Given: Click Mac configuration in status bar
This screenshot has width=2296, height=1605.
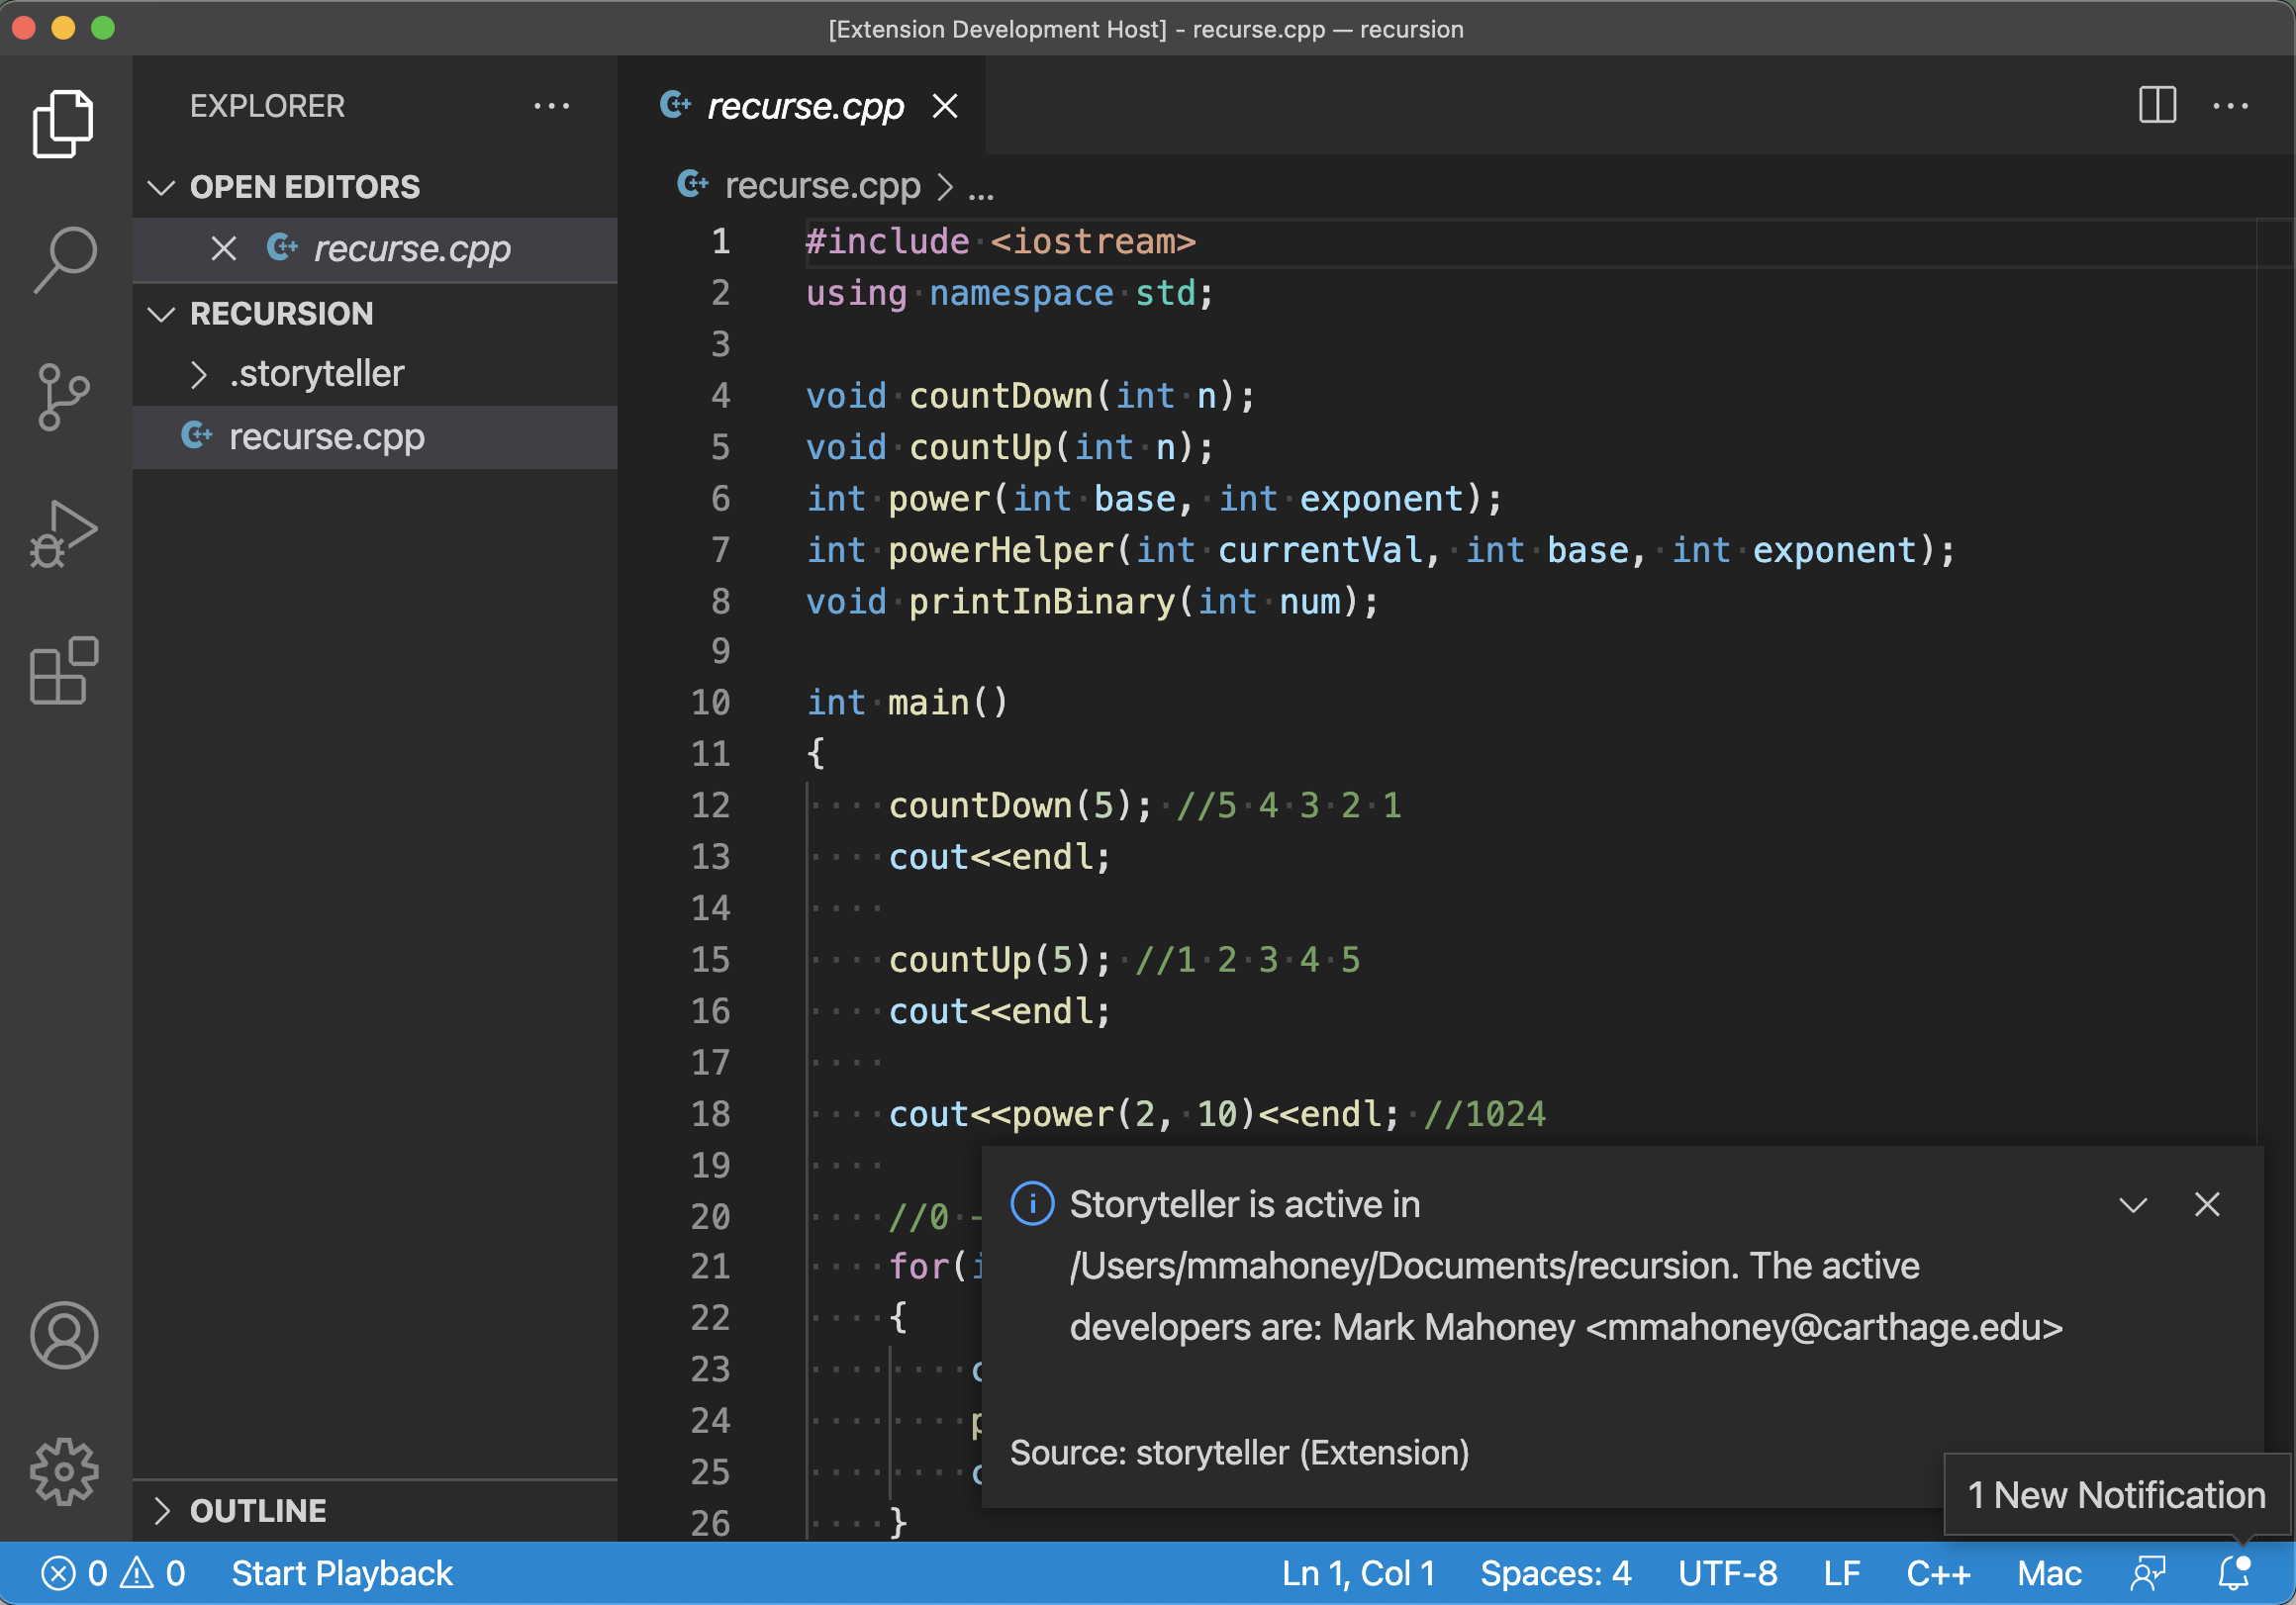Looking at the screenshot, I should (x=2049, y=1573).
